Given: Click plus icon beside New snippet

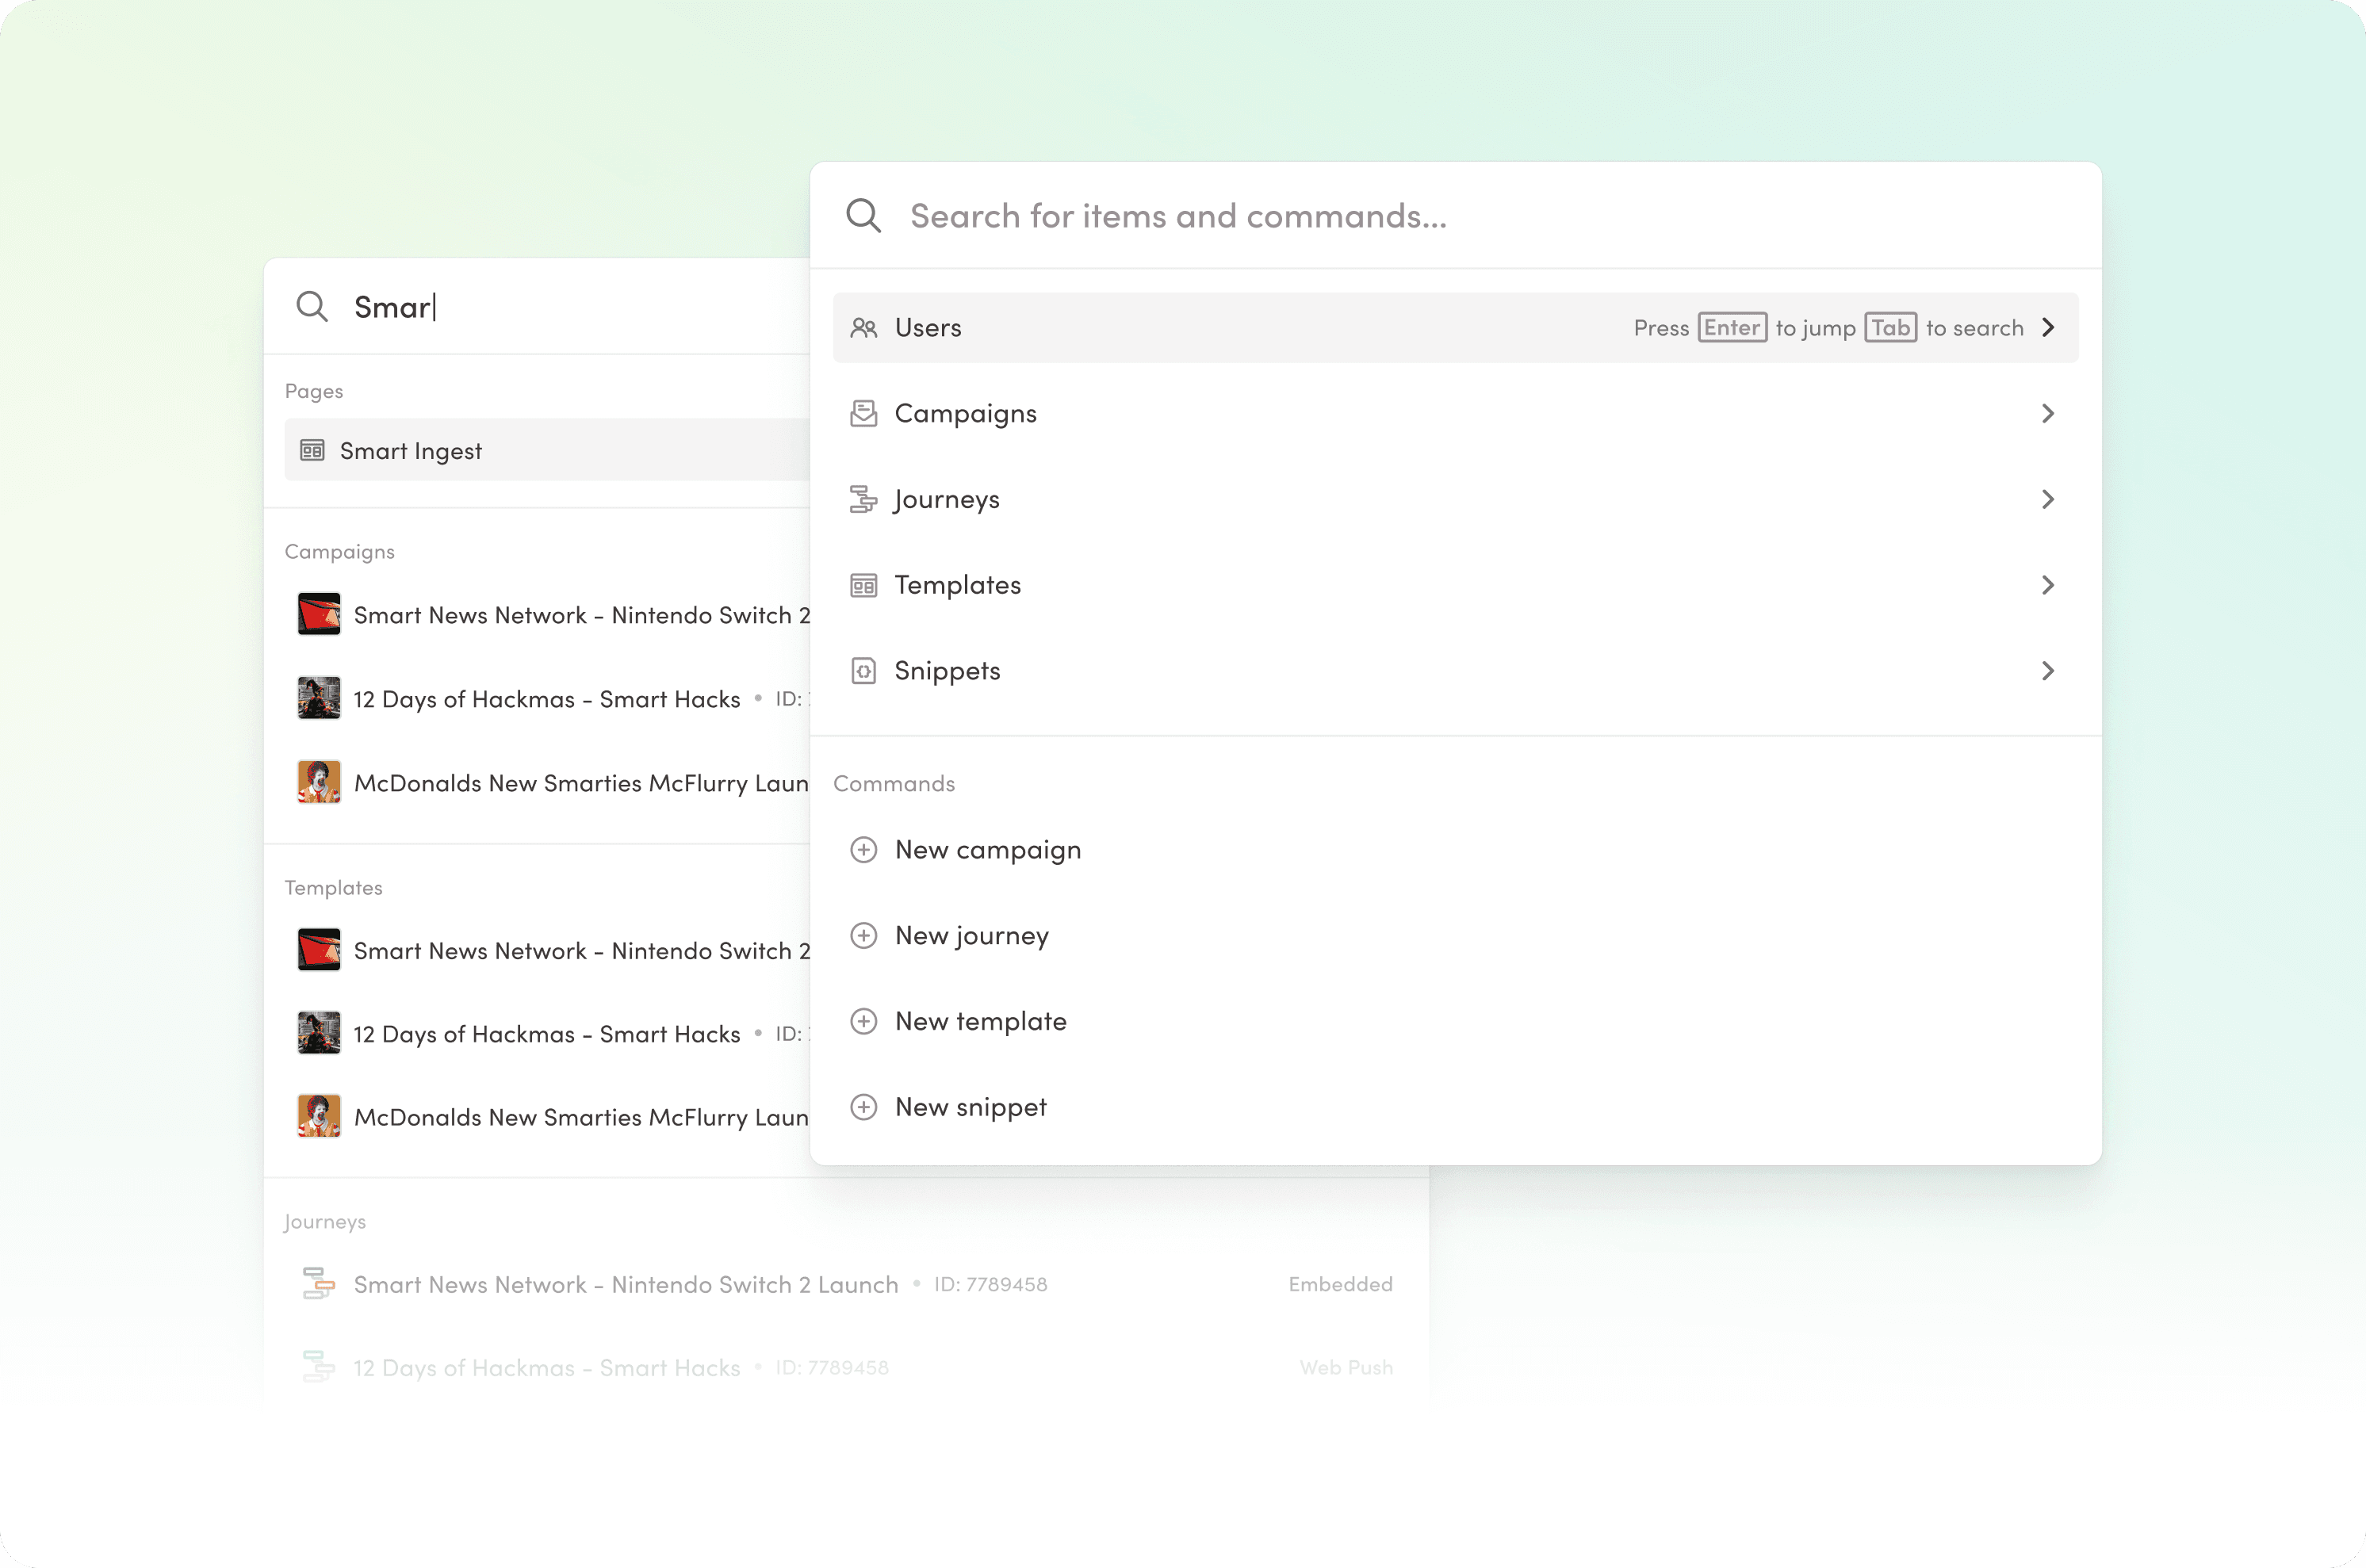Looking at the screenshot, I should 863,1107.
